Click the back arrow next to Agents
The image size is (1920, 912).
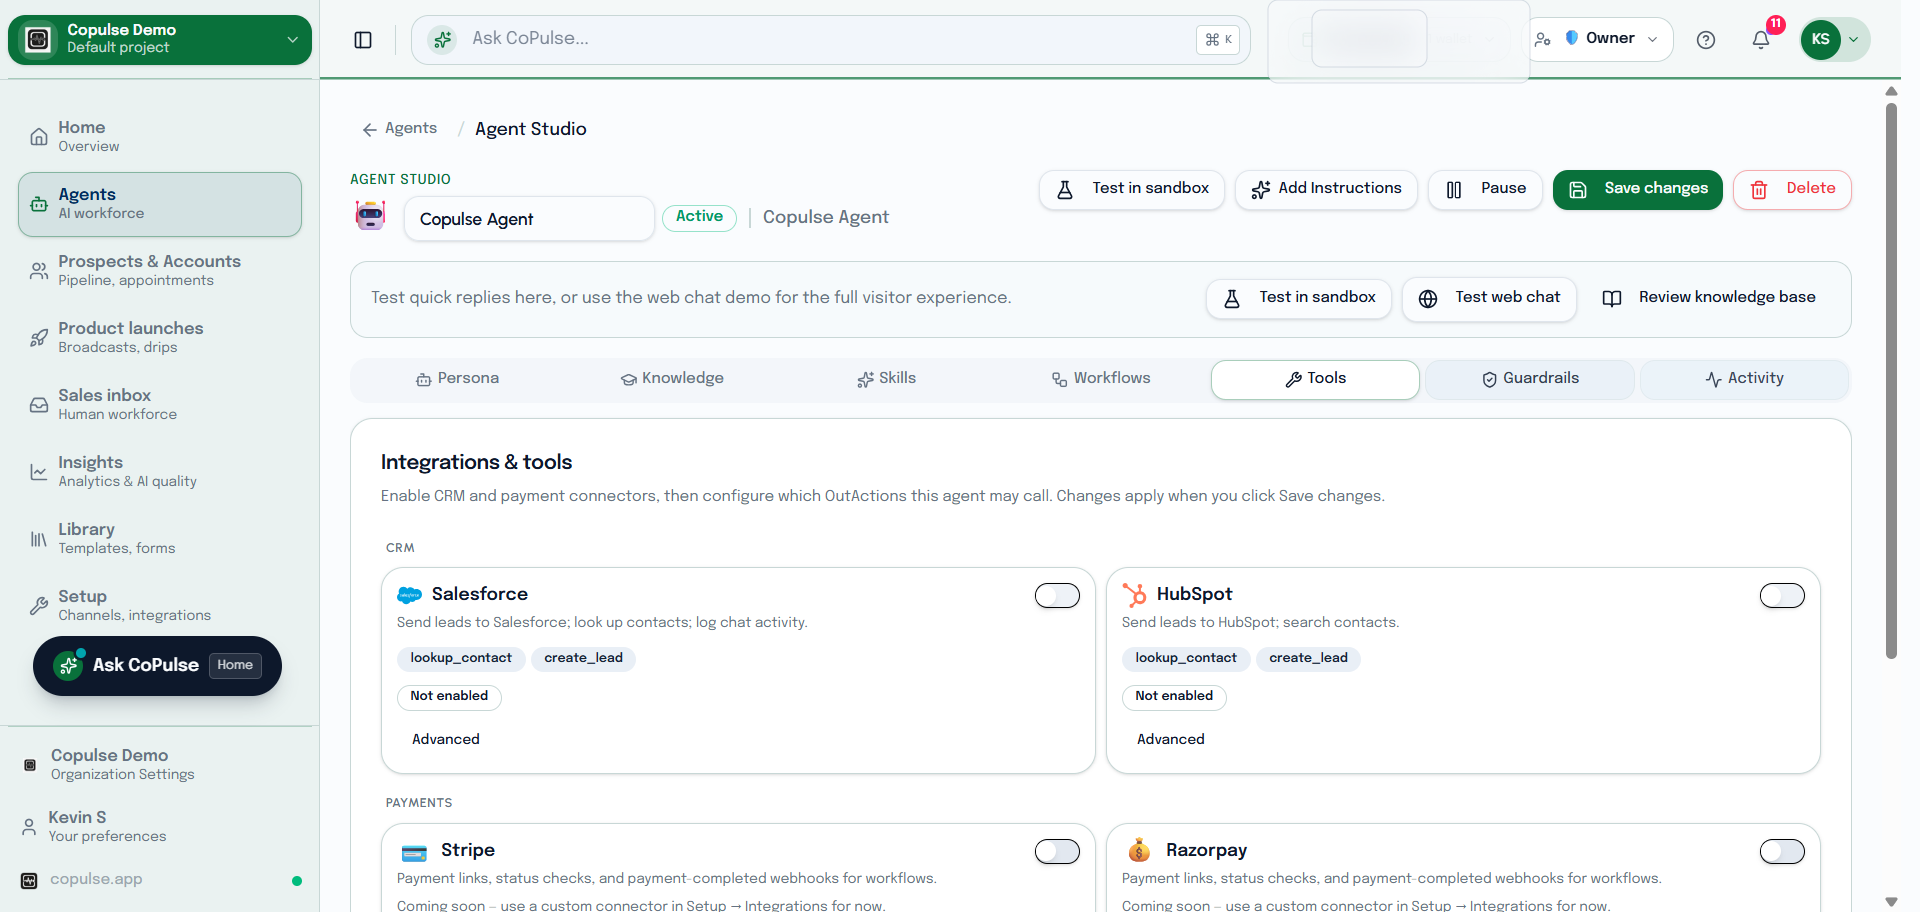click(369, 130)
